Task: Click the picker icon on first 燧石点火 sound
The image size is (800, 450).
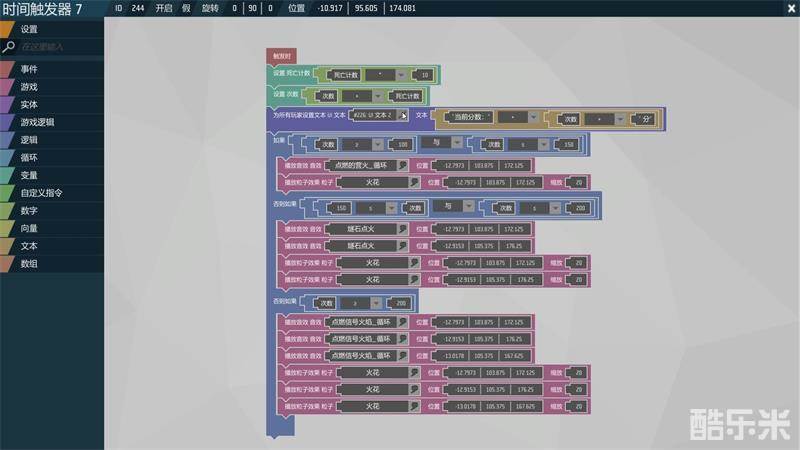Action: 401,228
